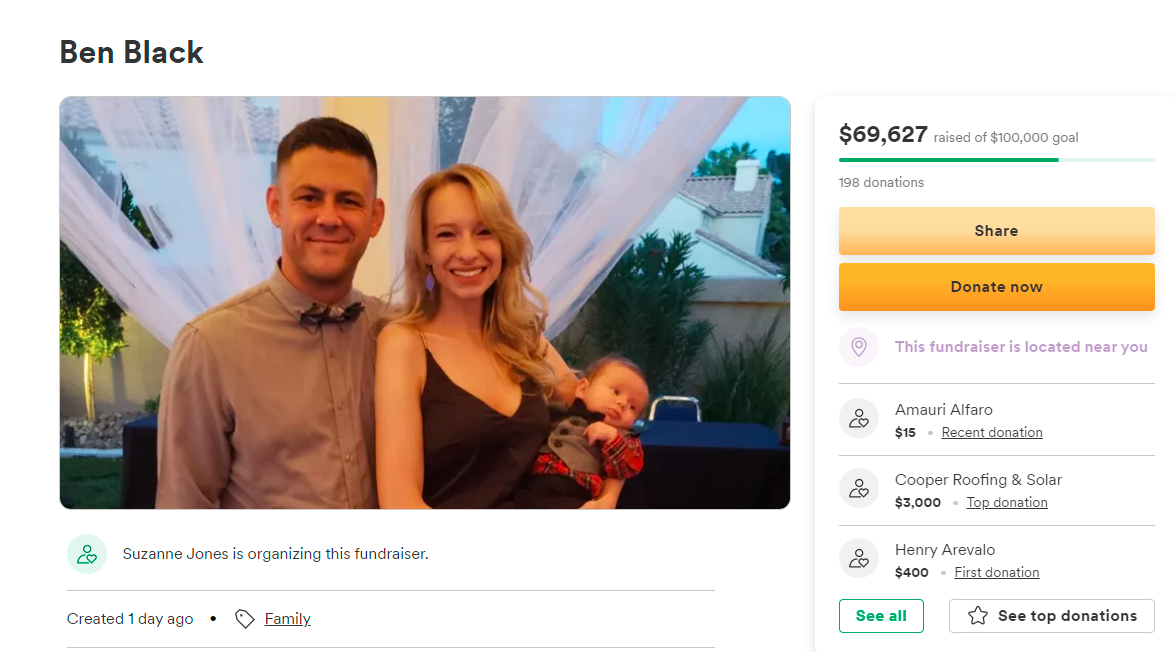Click the star icon on See top donations
Image resolution: width=1176 pixels, height=652 pixels.
click(978, 616)
